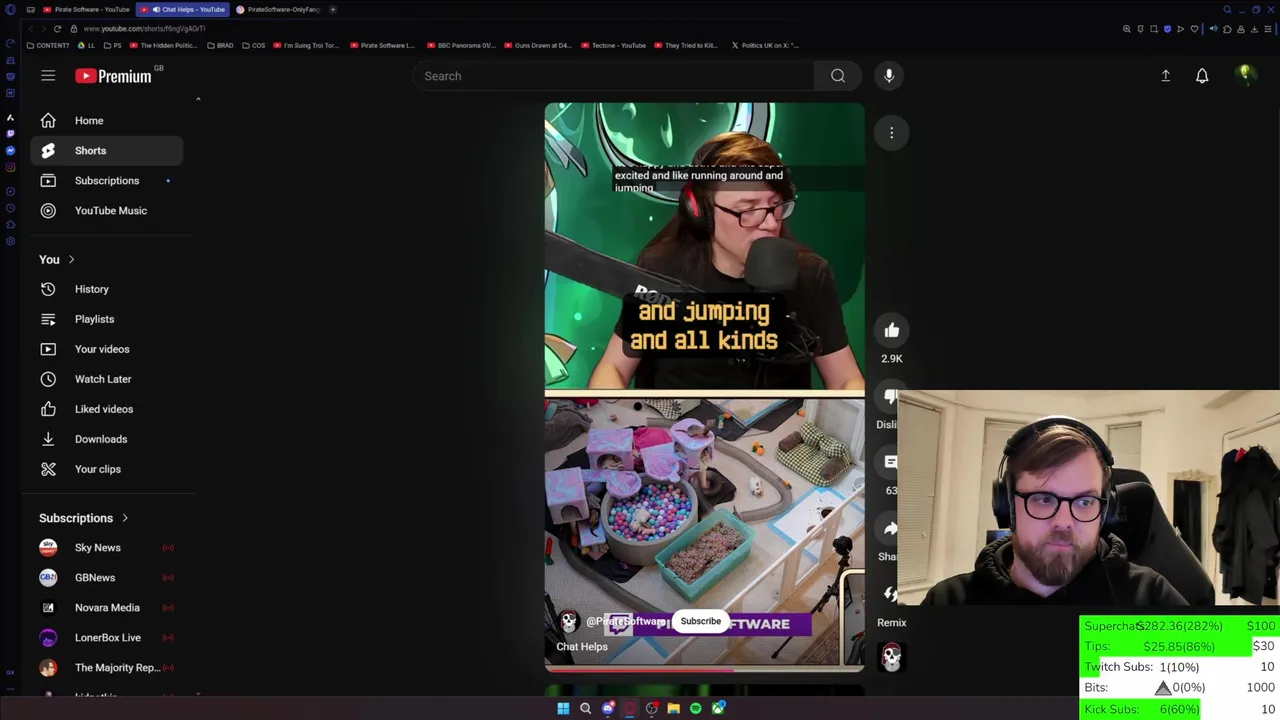Screen dimensions: 1280x720
Task: Open The Majority Report channel
Action: (x=107, y=668)
